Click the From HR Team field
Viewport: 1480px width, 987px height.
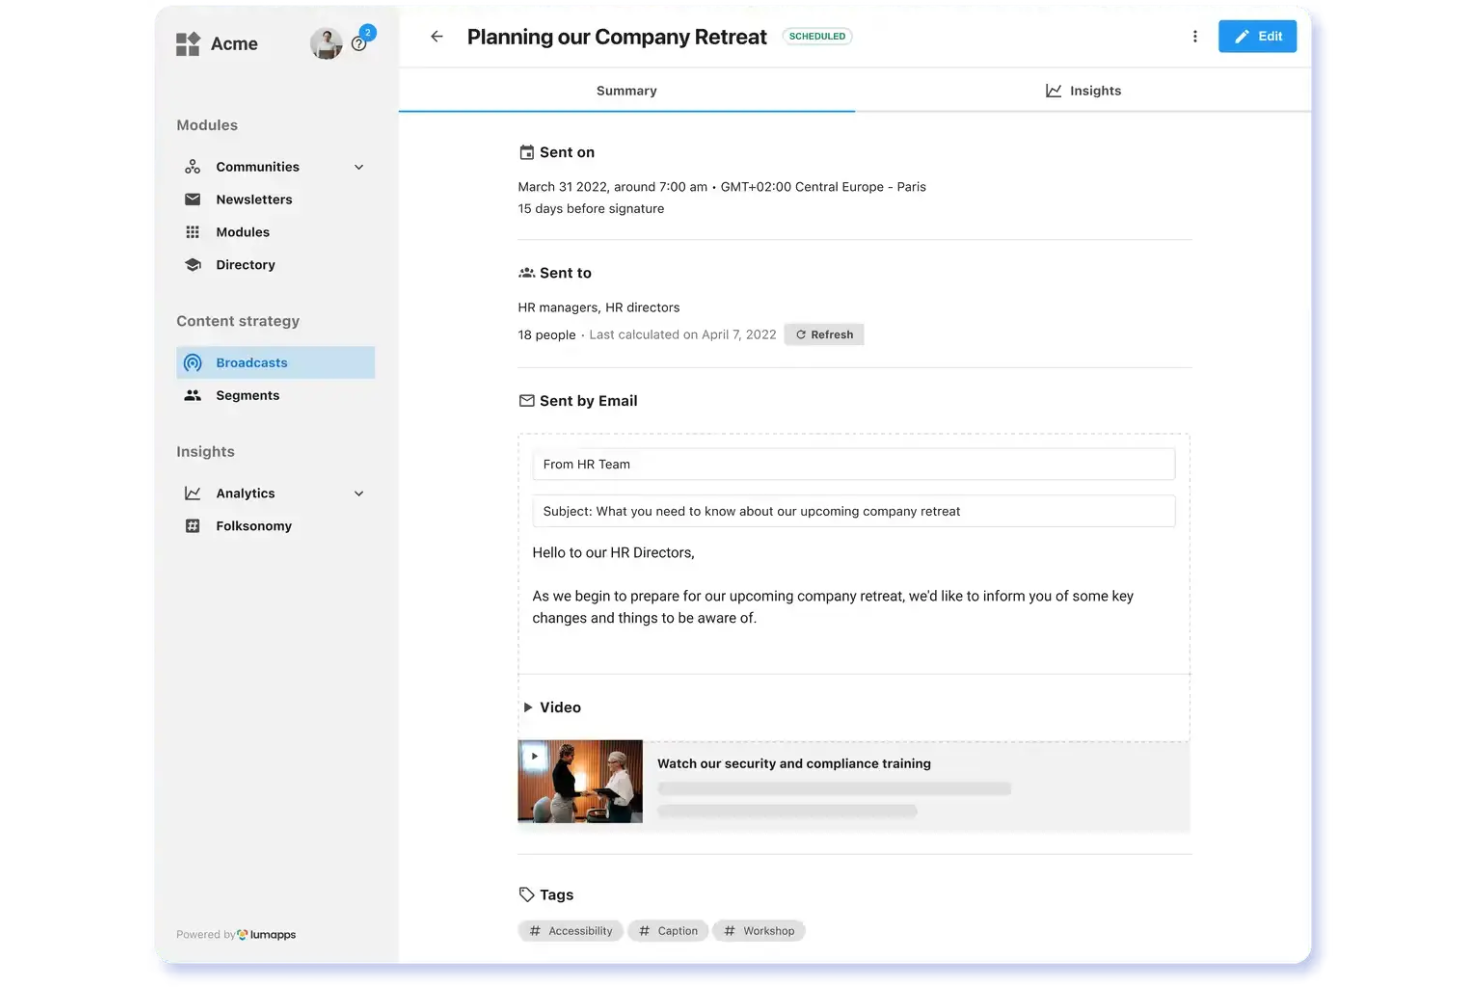[x=853, y=464]
